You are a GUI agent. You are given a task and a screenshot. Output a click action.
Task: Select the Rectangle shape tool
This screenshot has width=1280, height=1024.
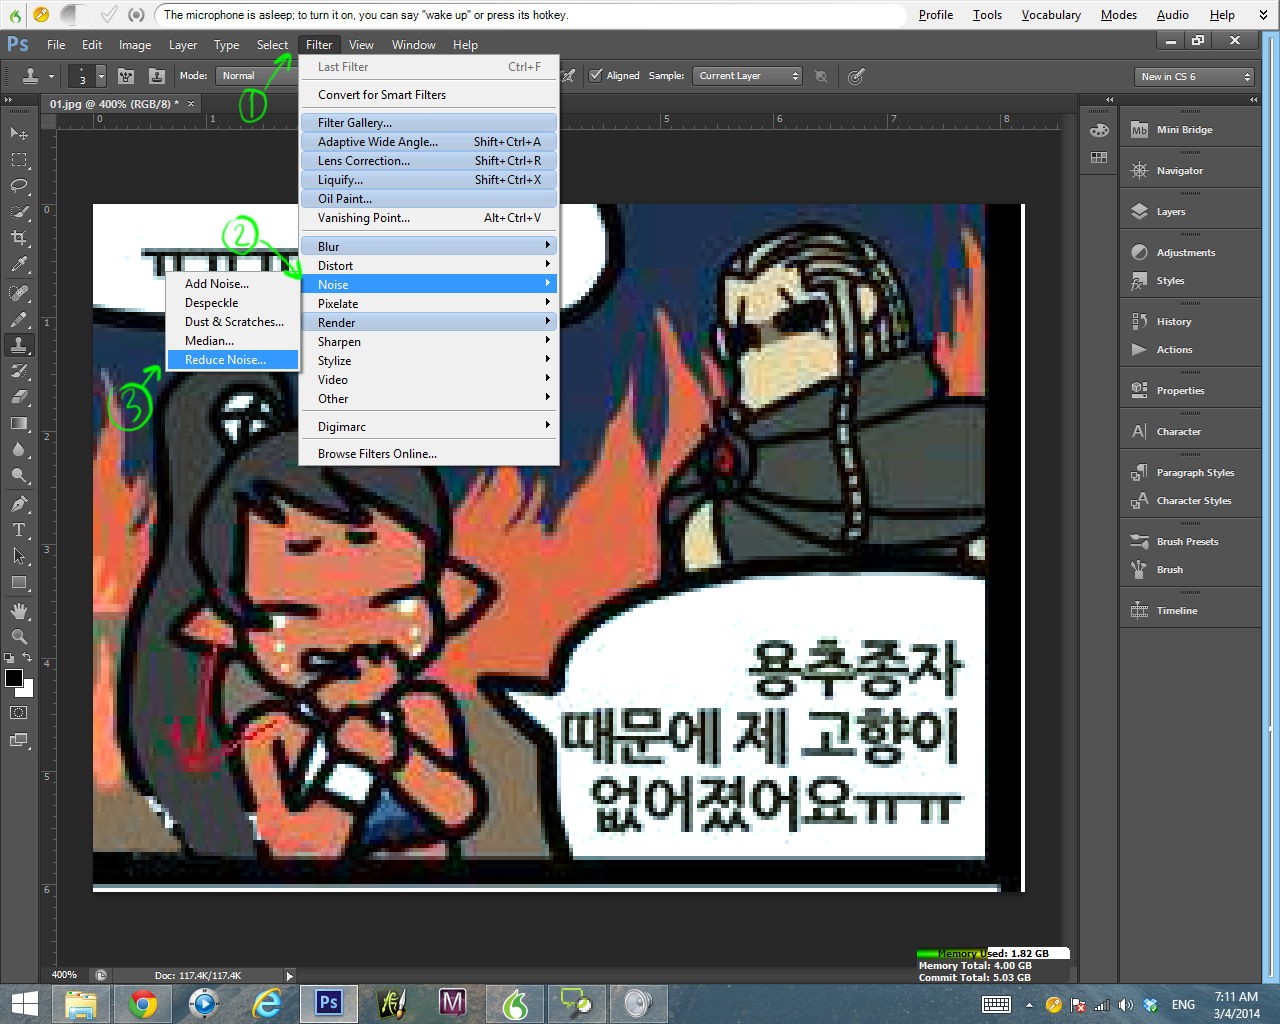pyautogui.click(x=19, y=582)
